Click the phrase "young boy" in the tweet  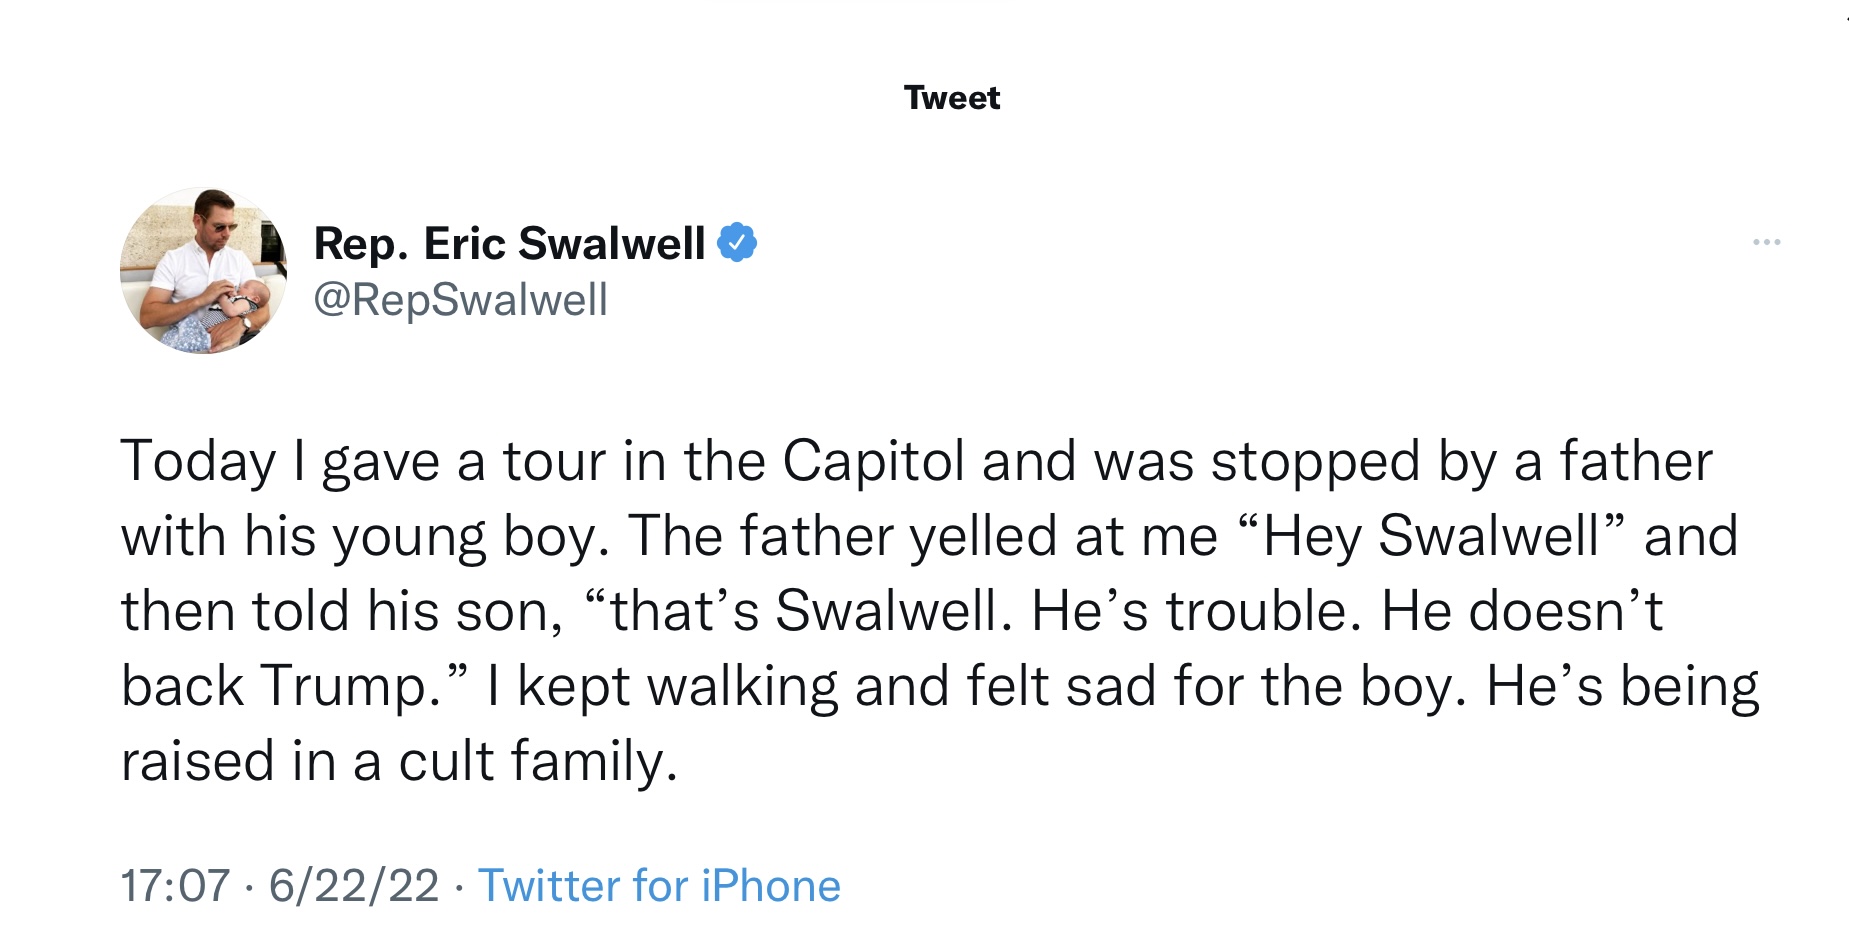pos(468,537)
